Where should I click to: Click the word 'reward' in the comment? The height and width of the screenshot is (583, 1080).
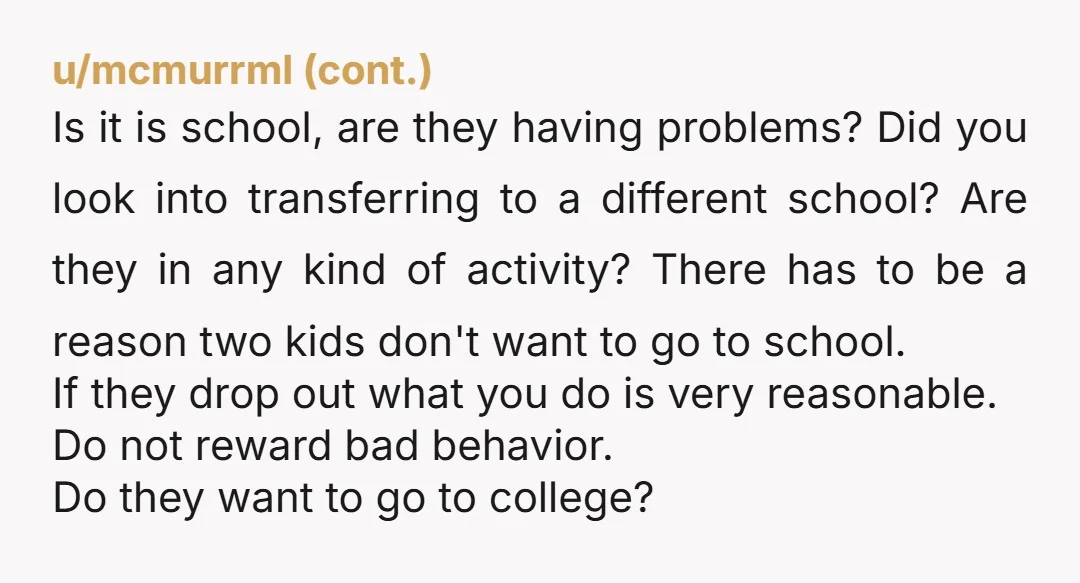(x=264, y=446)
